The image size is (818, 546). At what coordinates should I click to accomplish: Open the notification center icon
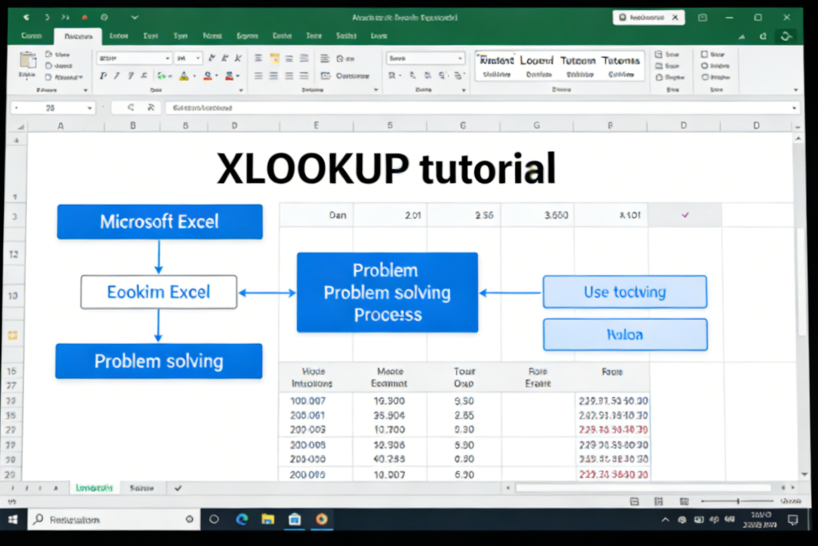pos(793,520)
